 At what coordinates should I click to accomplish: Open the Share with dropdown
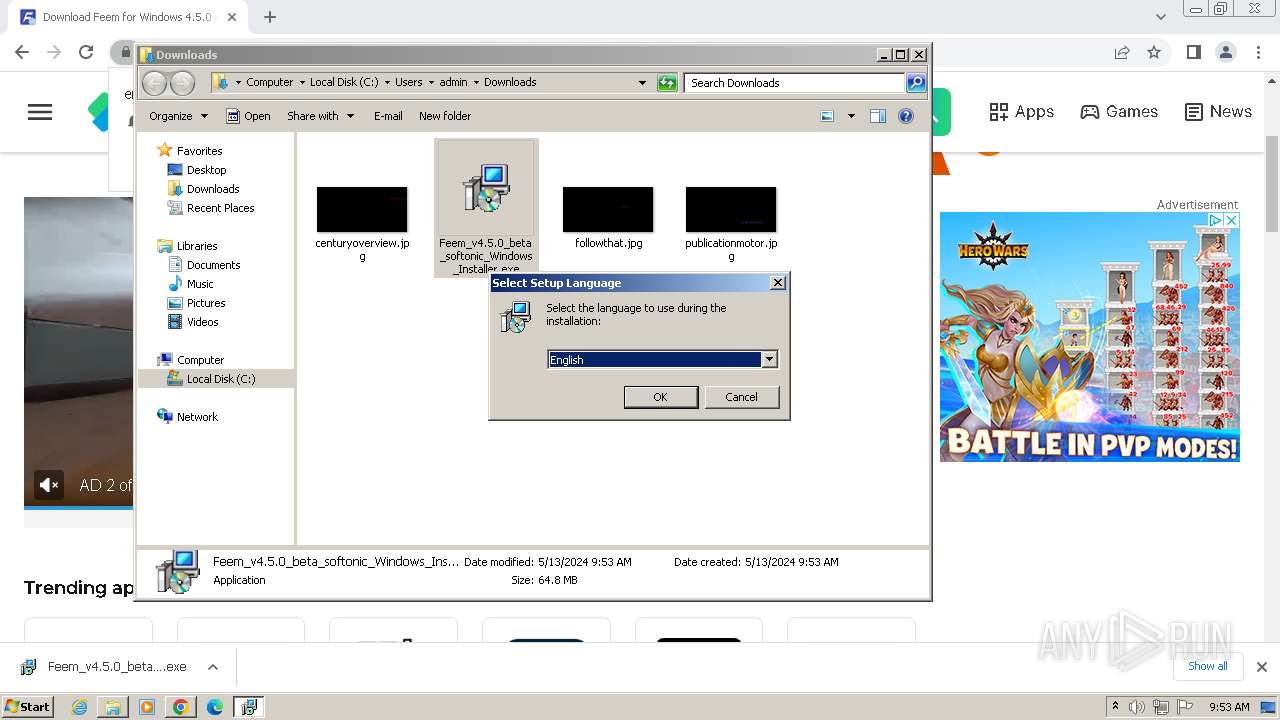point(320,116)
